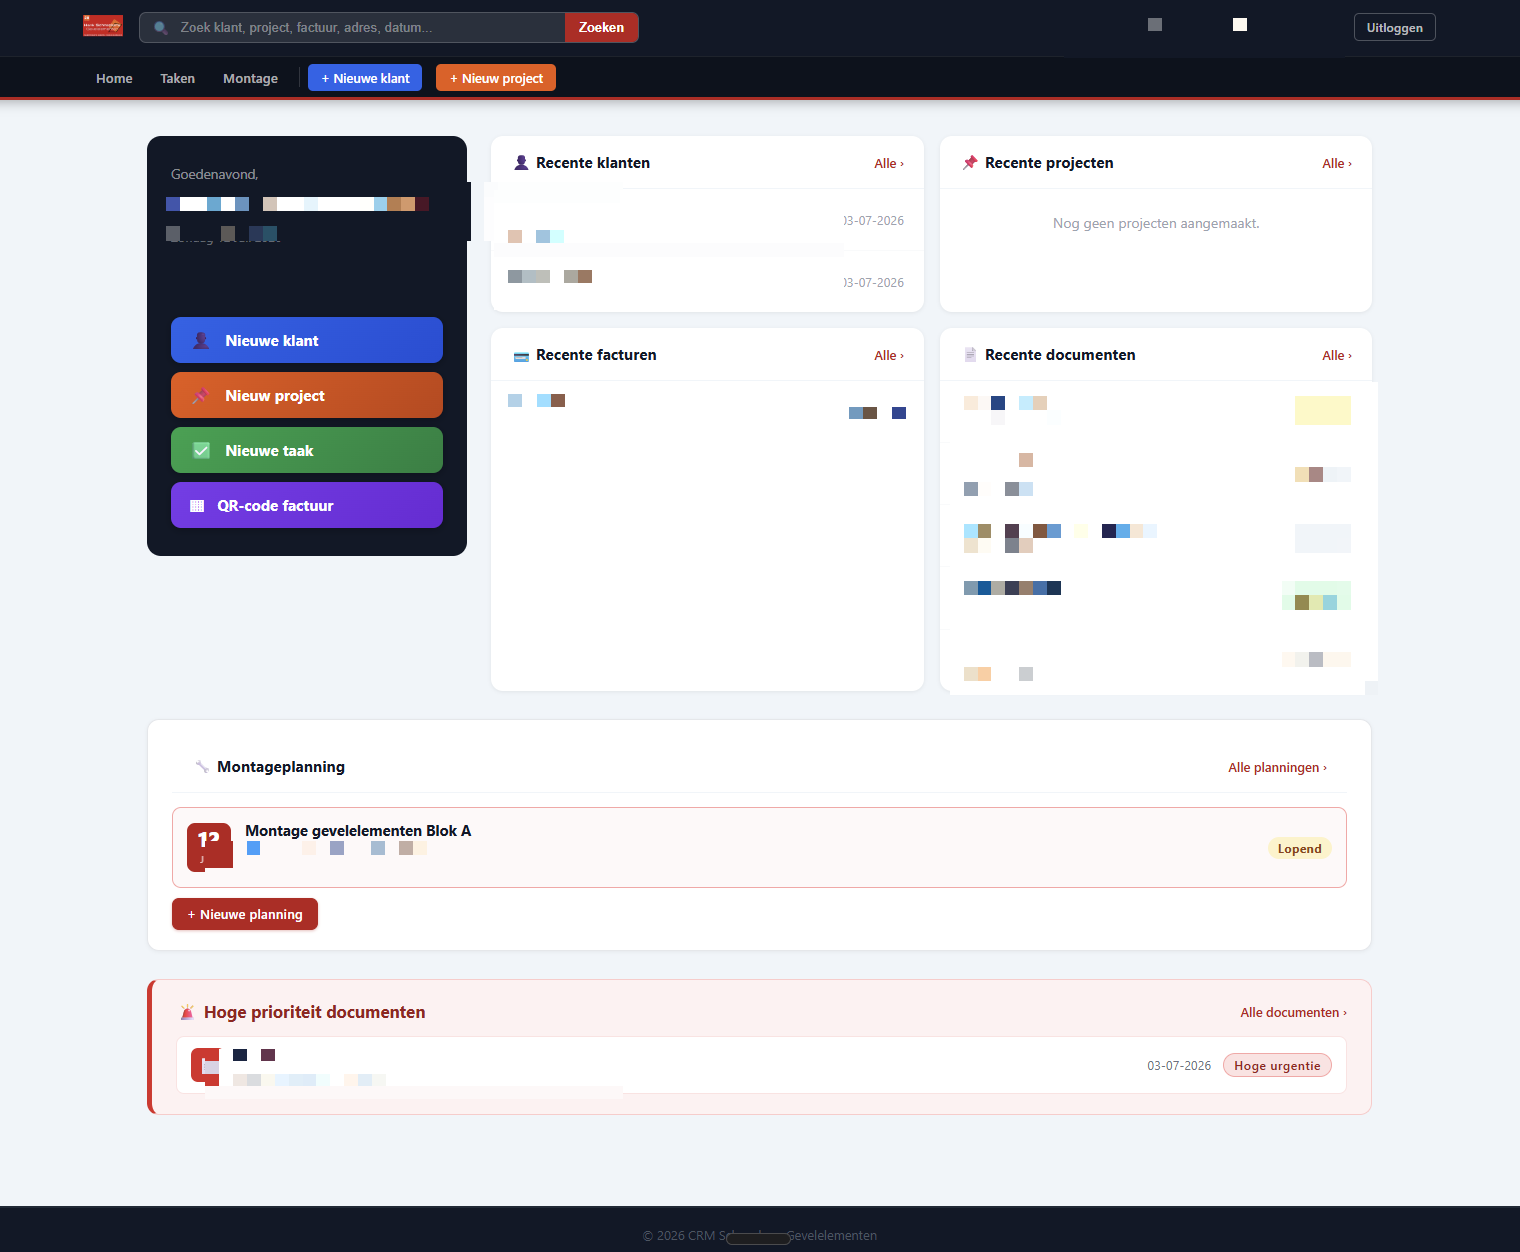Screen dimensions: 1520x1252
Task: Expand all Recente facturen via Alle
Action: pyautogui.click(x=889, y=355)
